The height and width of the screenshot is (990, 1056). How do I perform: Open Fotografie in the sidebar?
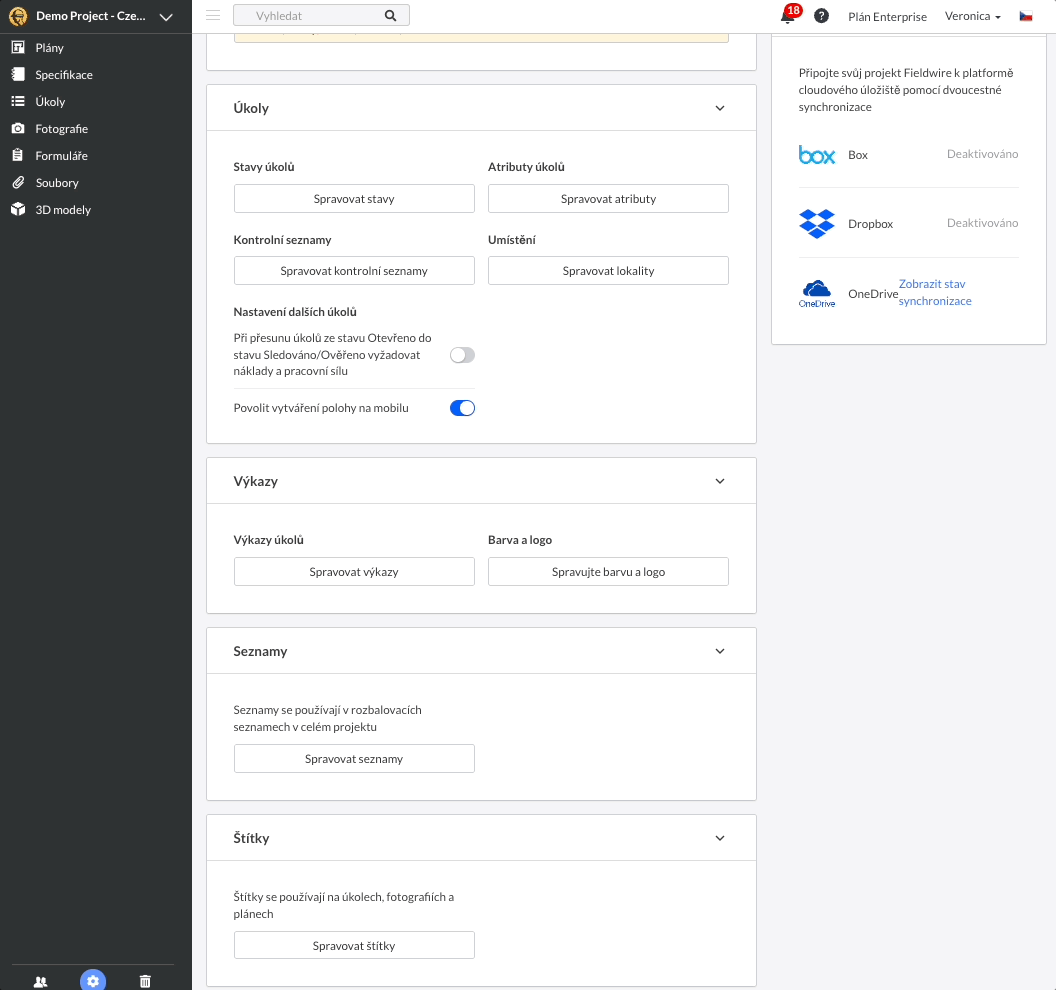61,129
